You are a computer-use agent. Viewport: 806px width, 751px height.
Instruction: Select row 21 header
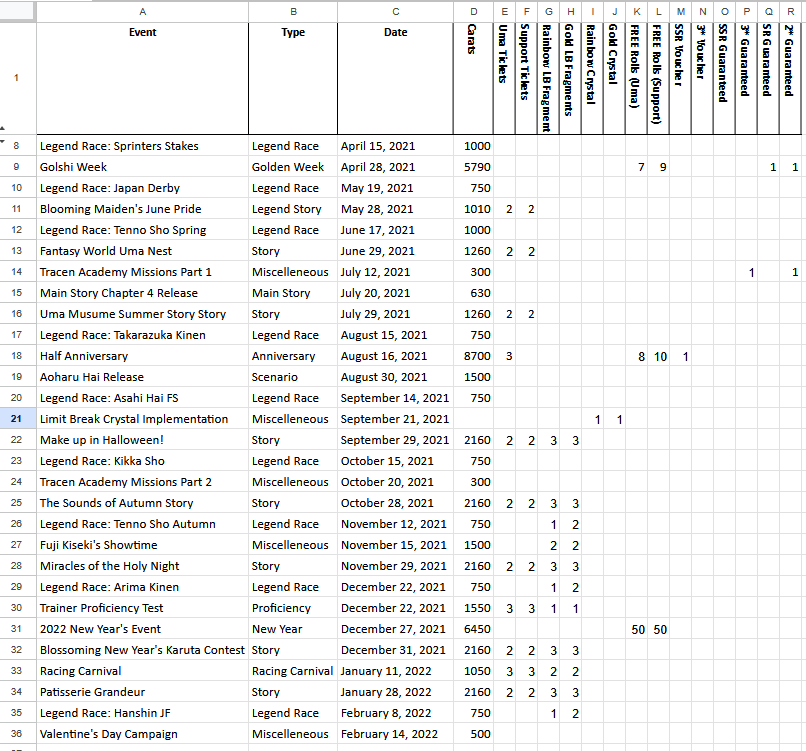point(16,419)
